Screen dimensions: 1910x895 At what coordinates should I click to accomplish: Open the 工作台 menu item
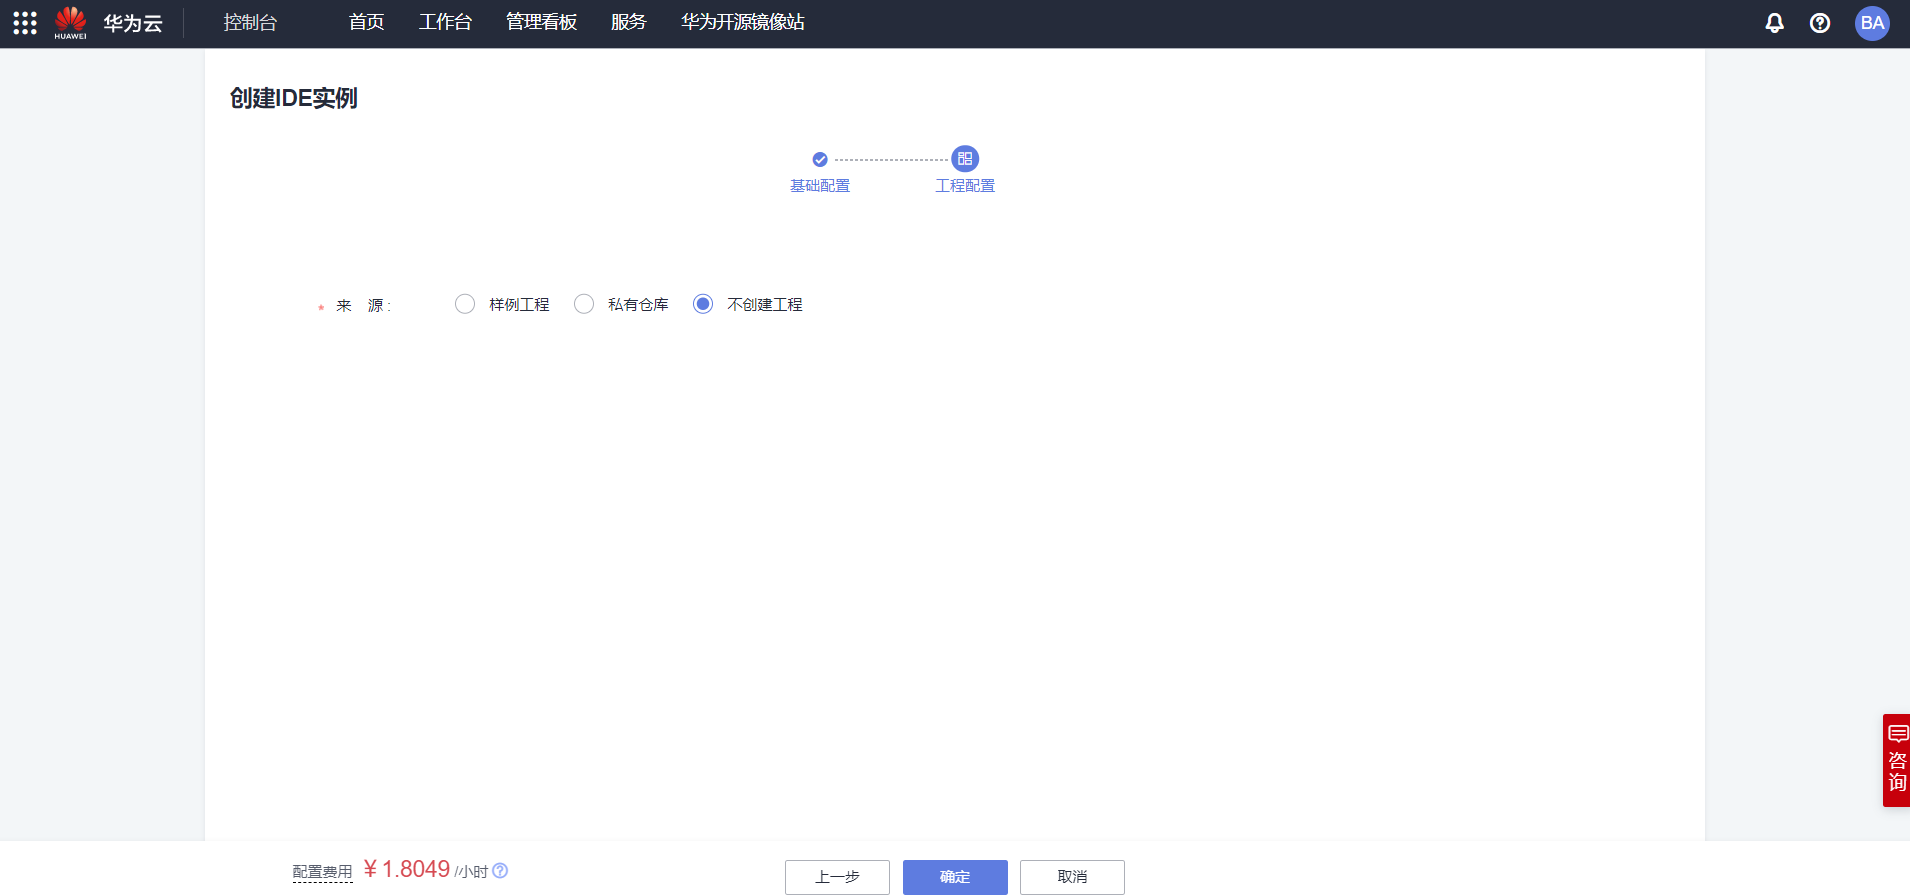click(x=445, y=23)
